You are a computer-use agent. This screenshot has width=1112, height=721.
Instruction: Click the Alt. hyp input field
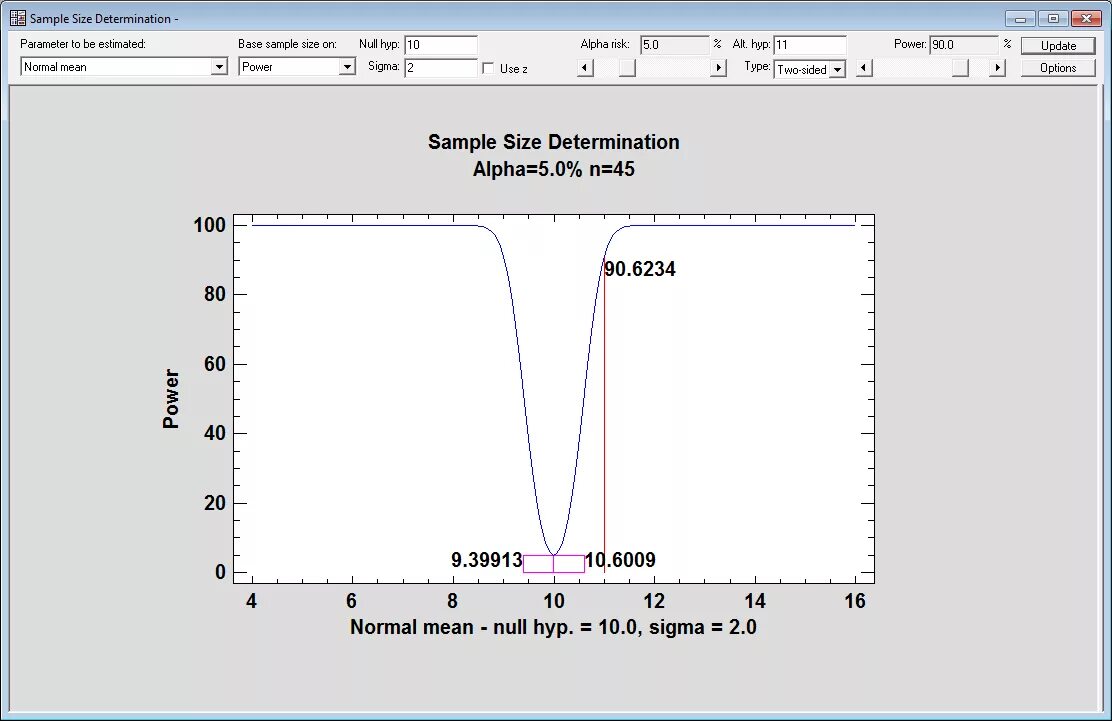(810, 45)
